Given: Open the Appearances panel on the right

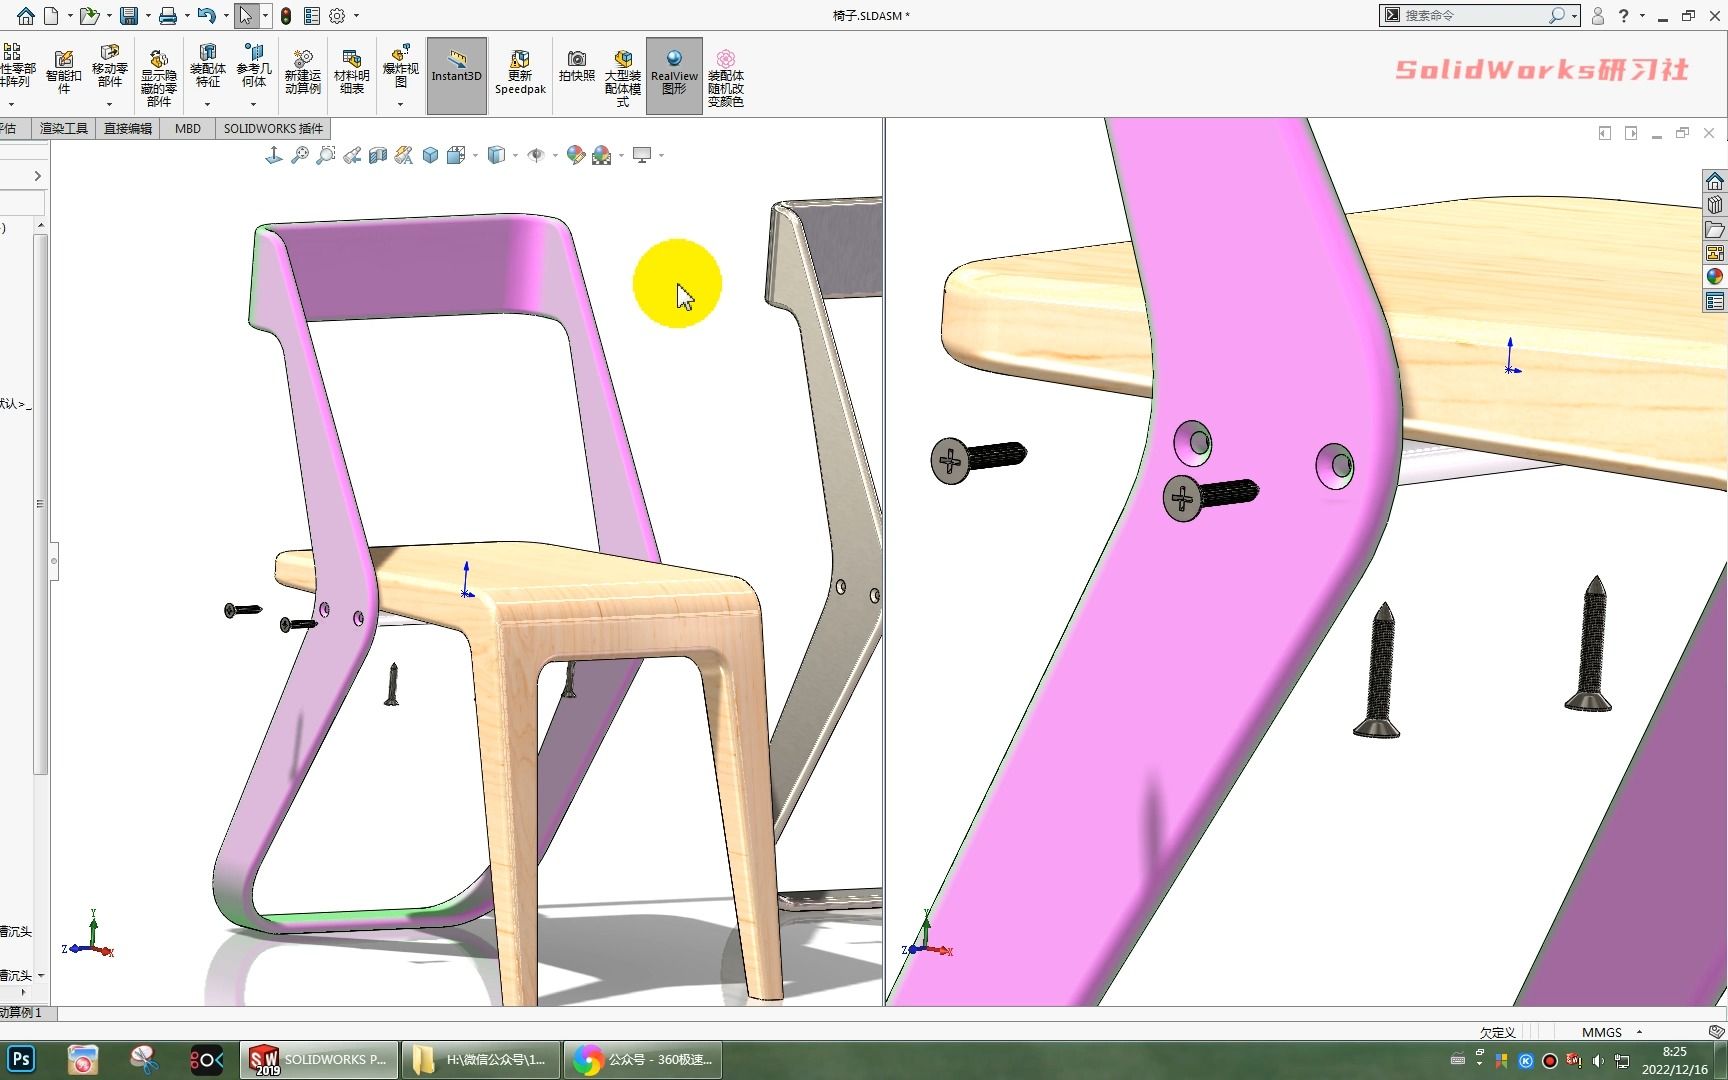Looking at the screenshot, I should (1716, 277).
